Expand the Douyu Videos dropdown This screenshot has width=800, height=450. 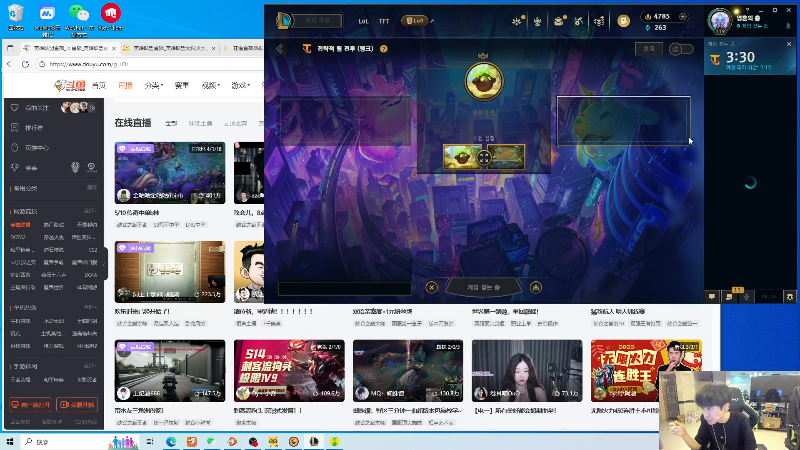211,85
